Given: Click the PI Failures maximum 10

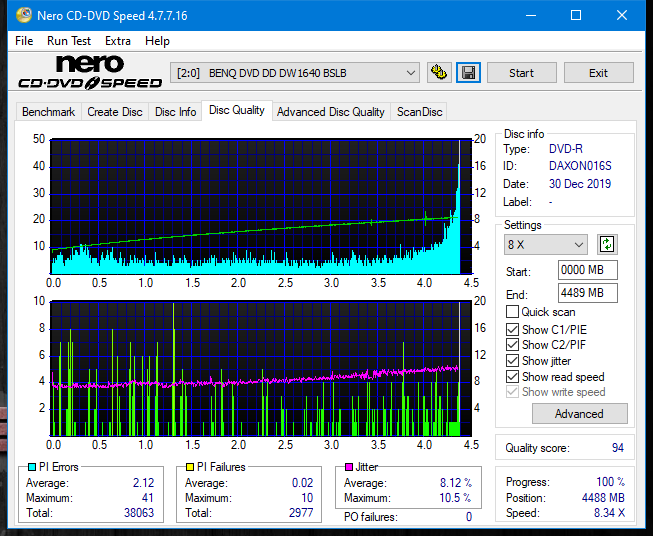Looking at the screenshot, I should [307, 498].
